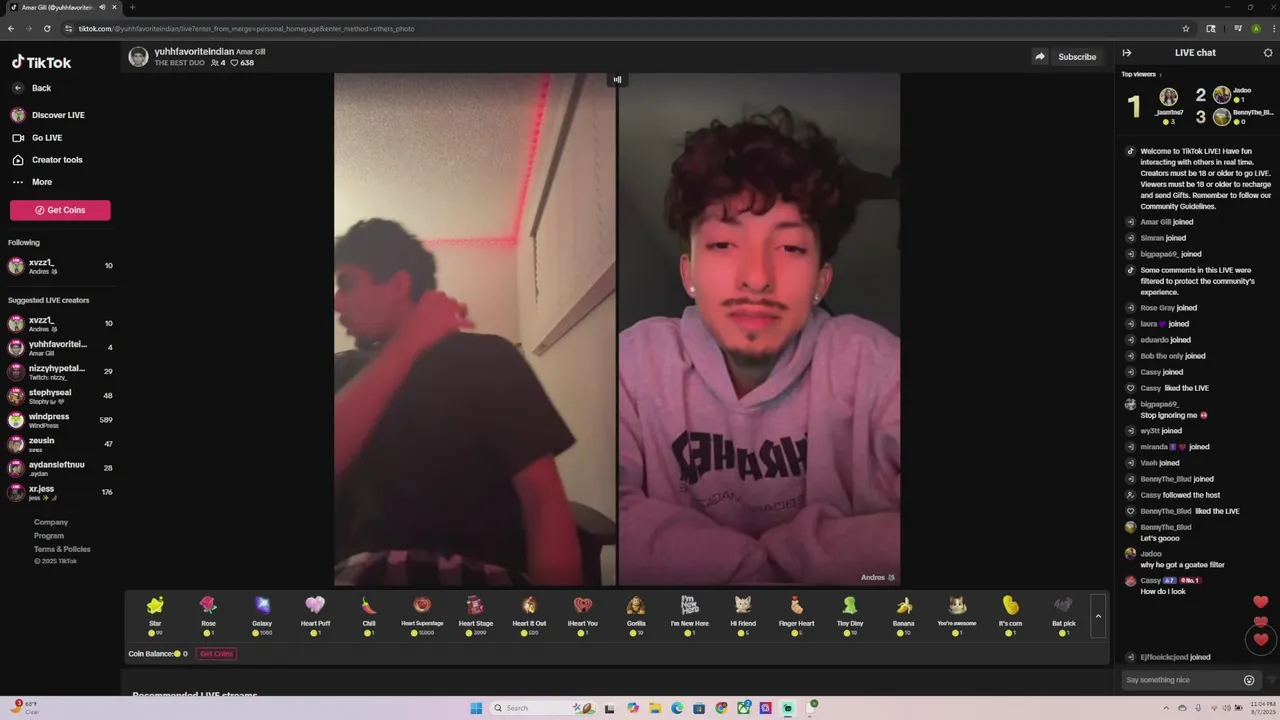Send the Tiny Diny gift

[850, 614]
